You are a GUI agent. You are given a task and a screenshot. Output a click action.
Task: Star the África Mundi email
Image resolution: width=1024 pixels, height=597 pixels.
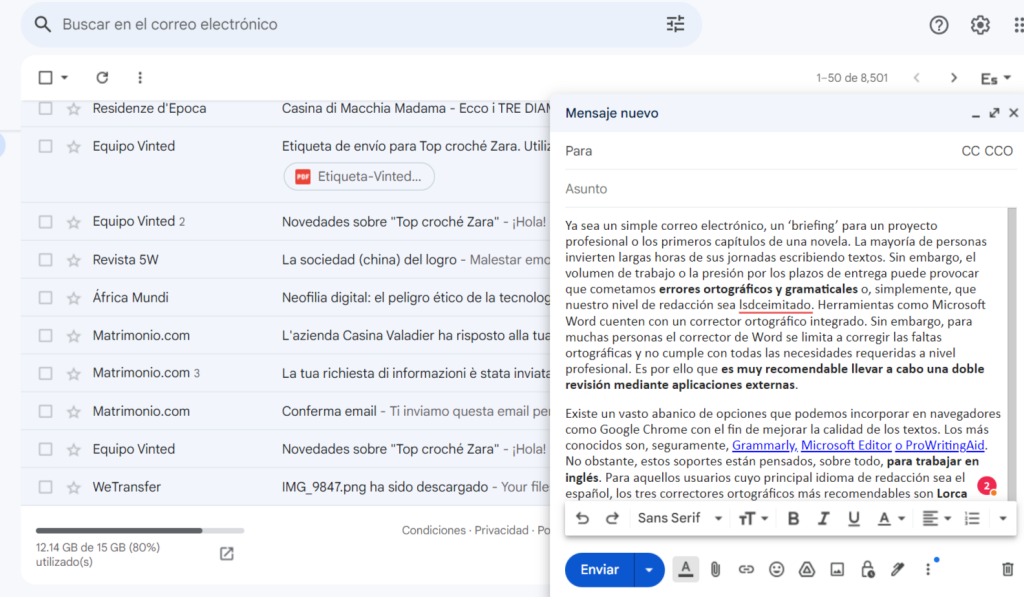(73, 298)
